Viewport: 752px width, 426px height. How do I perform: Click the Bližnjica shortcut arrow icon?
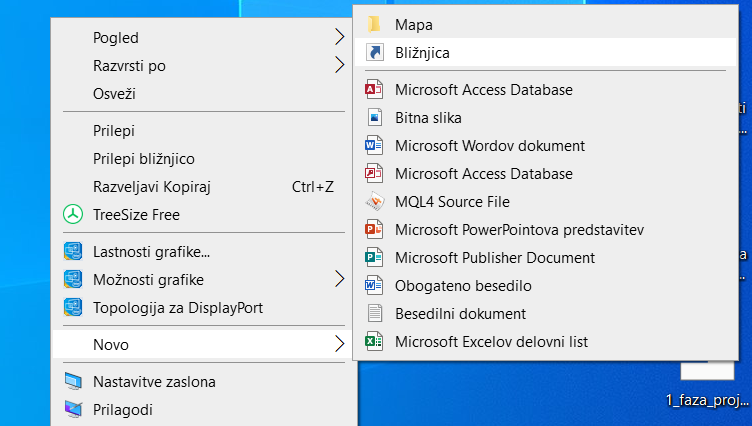(375, 53)
